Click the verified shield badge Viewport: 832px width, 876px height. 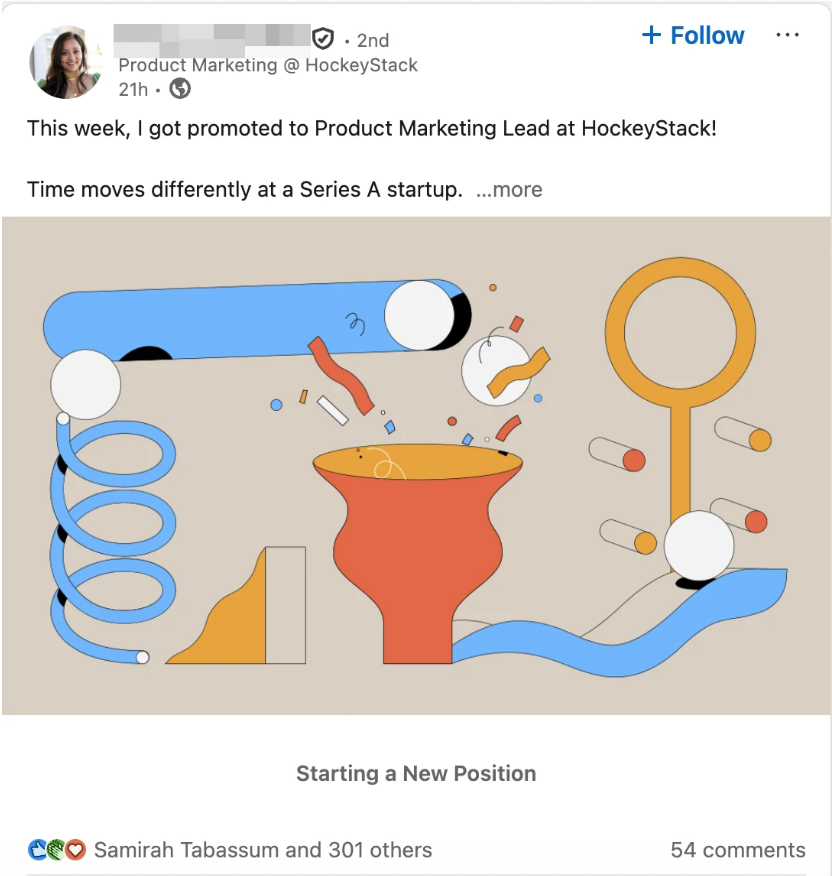pos(322,39)
